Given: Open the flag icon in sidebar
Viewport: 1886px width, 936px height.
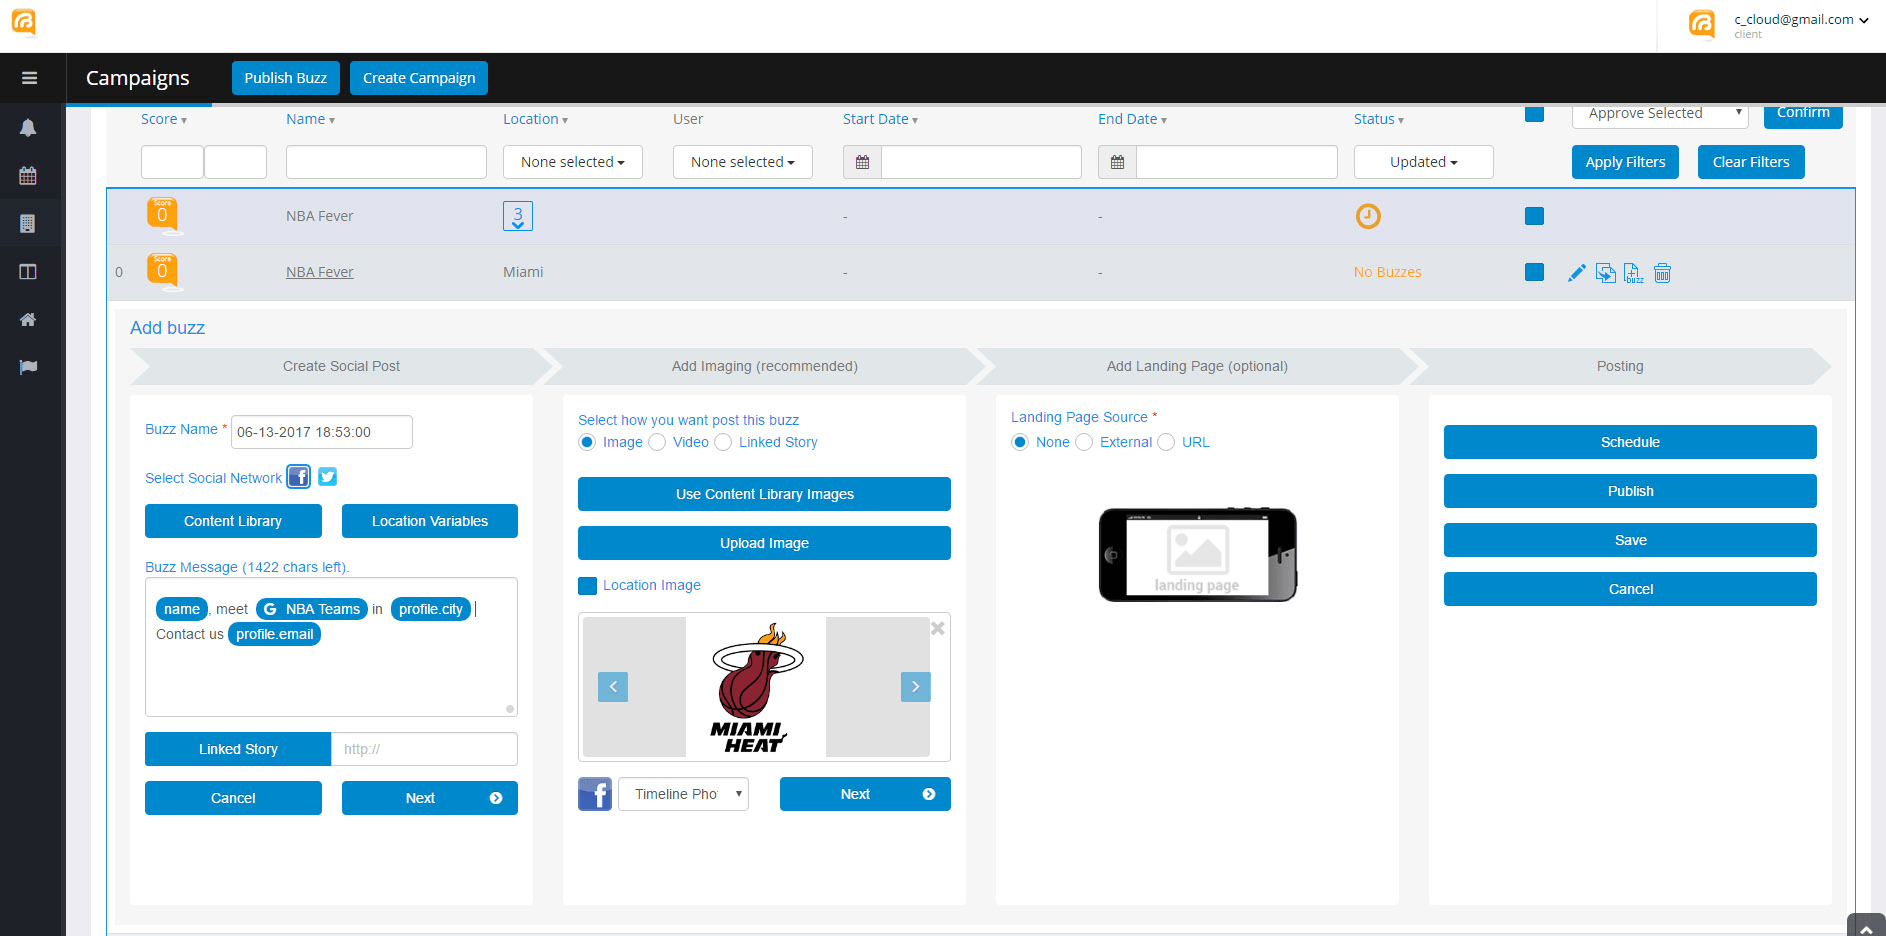Looking at the screenshot, I should click(x=28, y=367).
